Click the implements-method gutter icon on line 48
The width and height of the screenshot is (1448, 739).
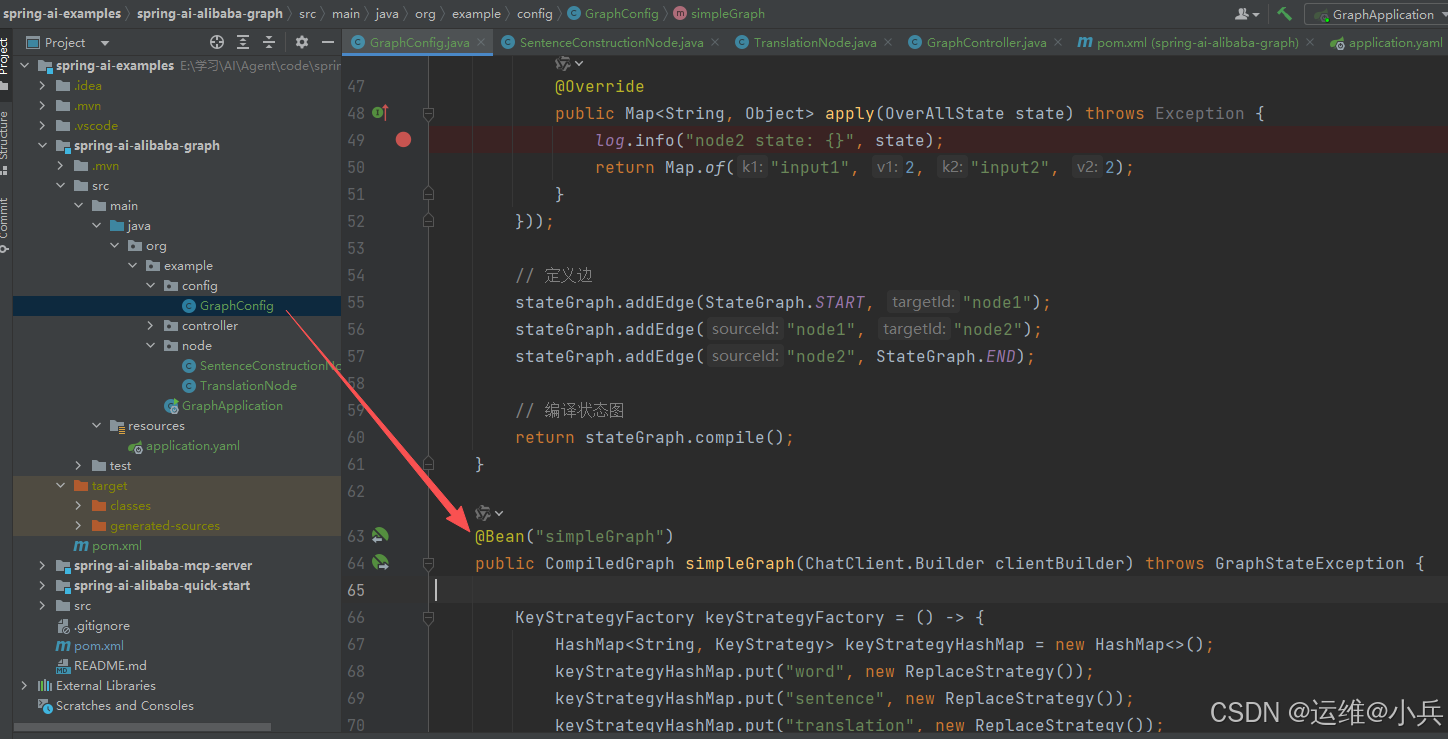380,113
